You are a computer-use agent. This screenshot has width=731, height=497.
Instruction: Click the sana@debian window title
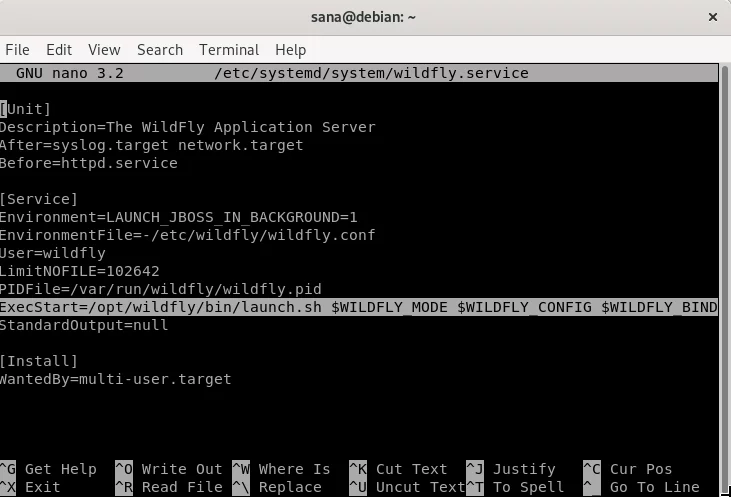(363, 17)
